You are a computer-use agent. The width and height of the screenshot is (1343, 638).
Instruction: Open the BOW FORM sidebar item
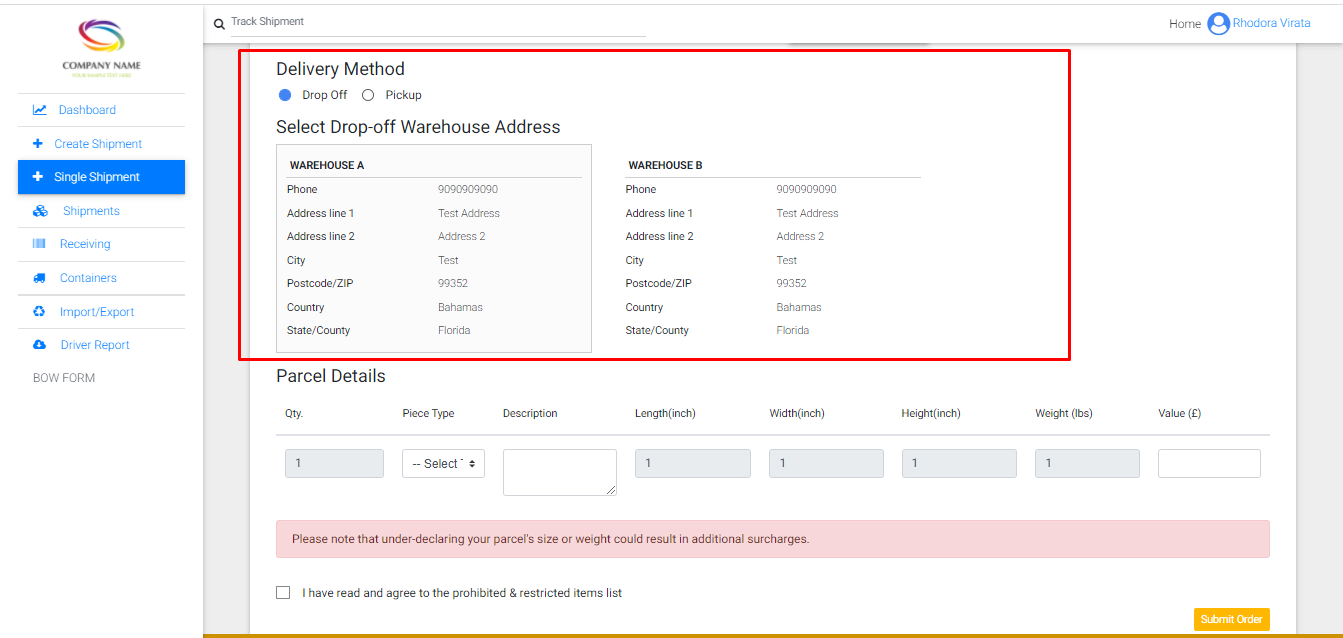64,378
